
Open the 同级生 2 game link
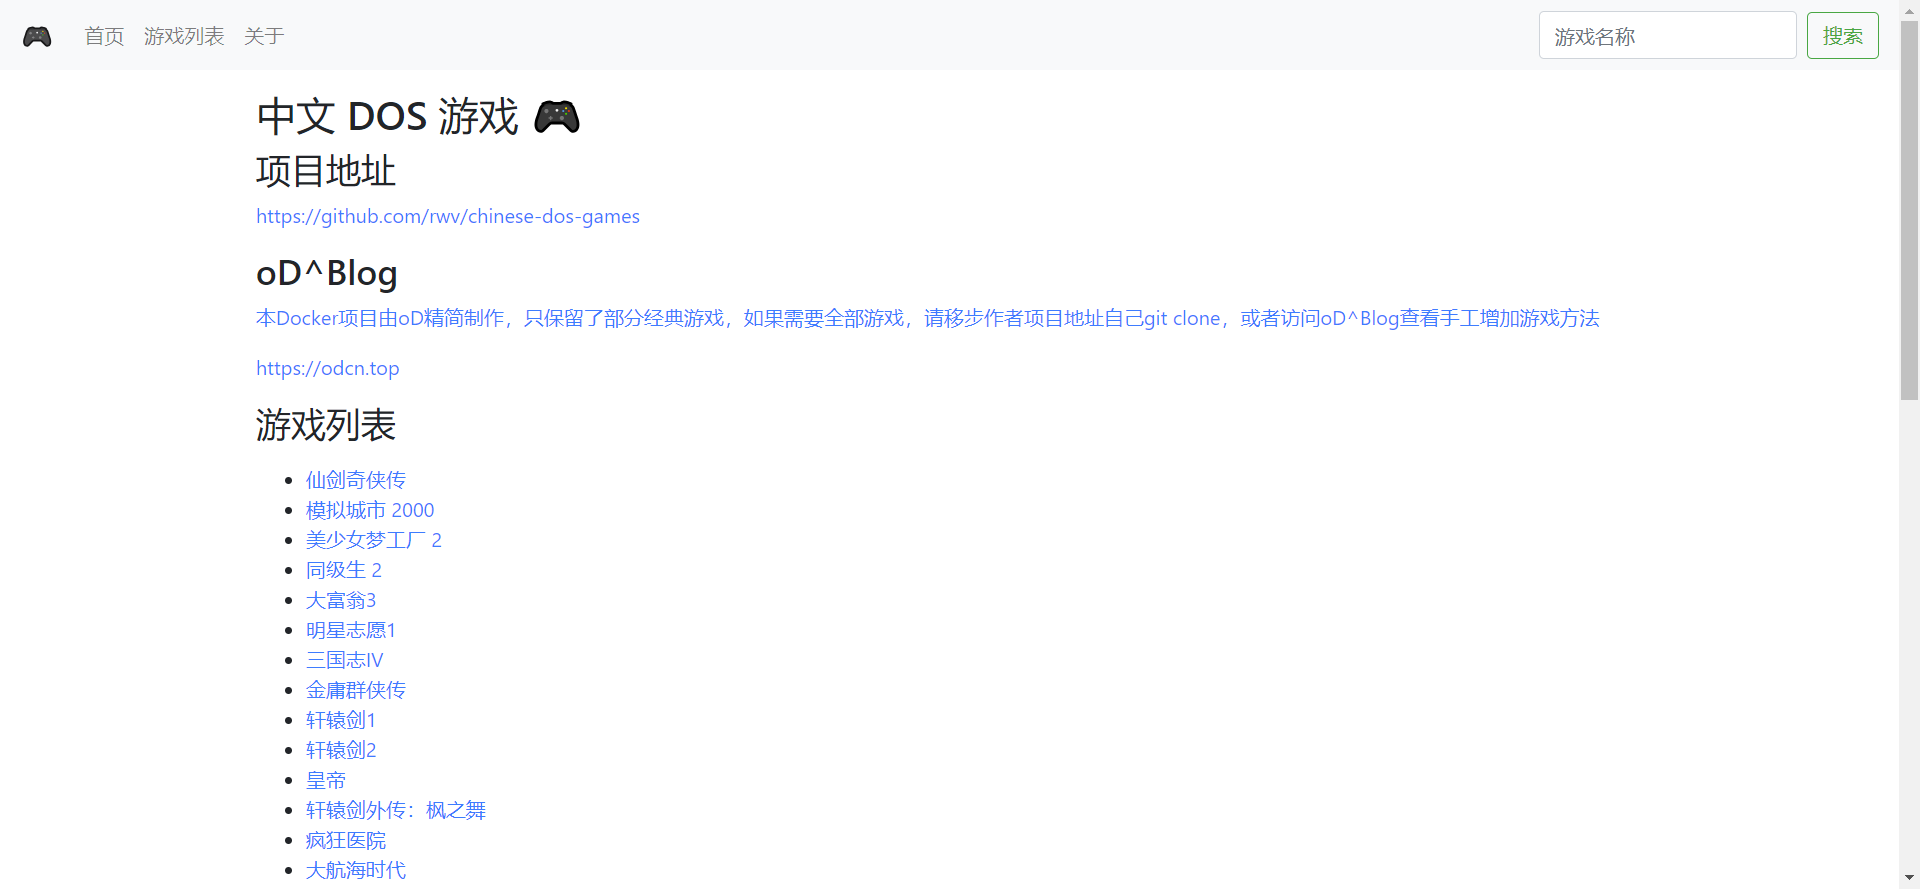(343, 570)
